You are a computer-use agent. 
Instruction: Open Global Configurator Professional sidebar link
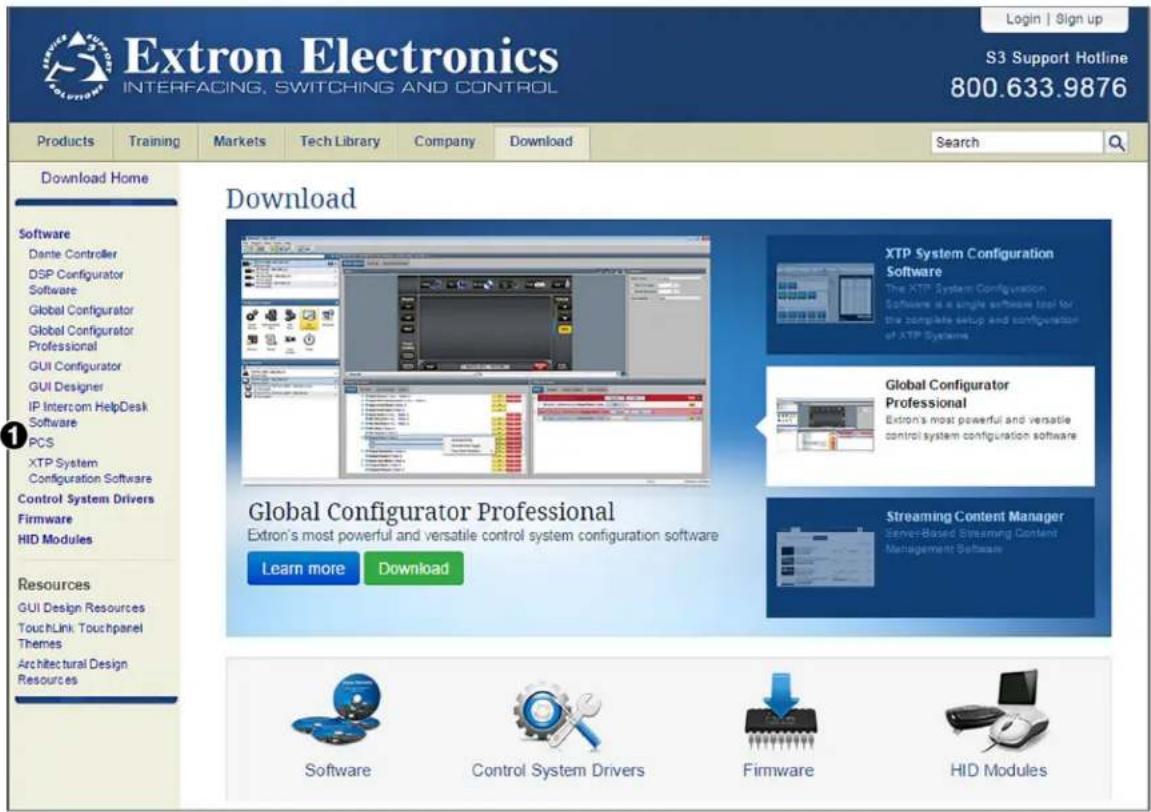(x=81, y=338)
